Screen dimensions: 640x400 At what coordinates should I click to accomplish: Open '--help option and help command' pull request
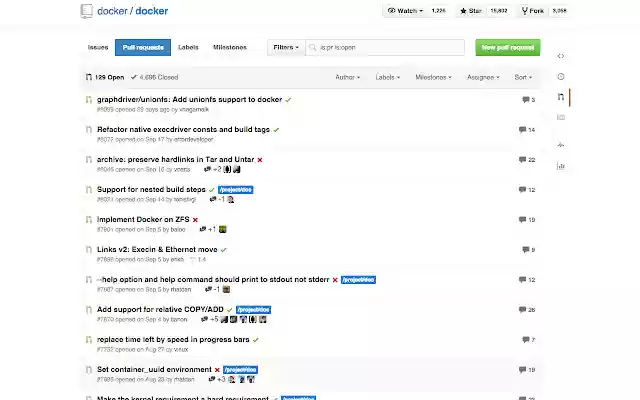point(213,280)
